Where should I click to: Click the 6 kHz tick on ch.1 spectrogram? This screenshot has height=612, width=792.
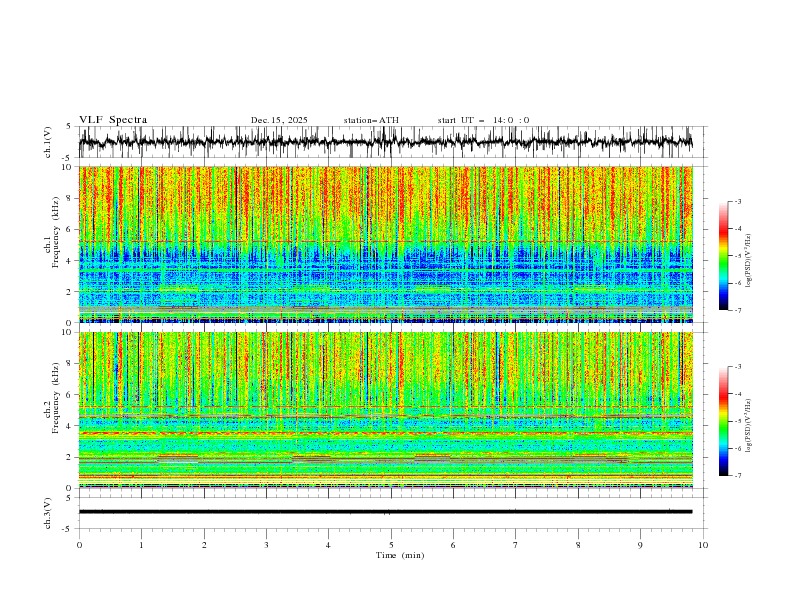pyautogui.click(x=71, y=229)
